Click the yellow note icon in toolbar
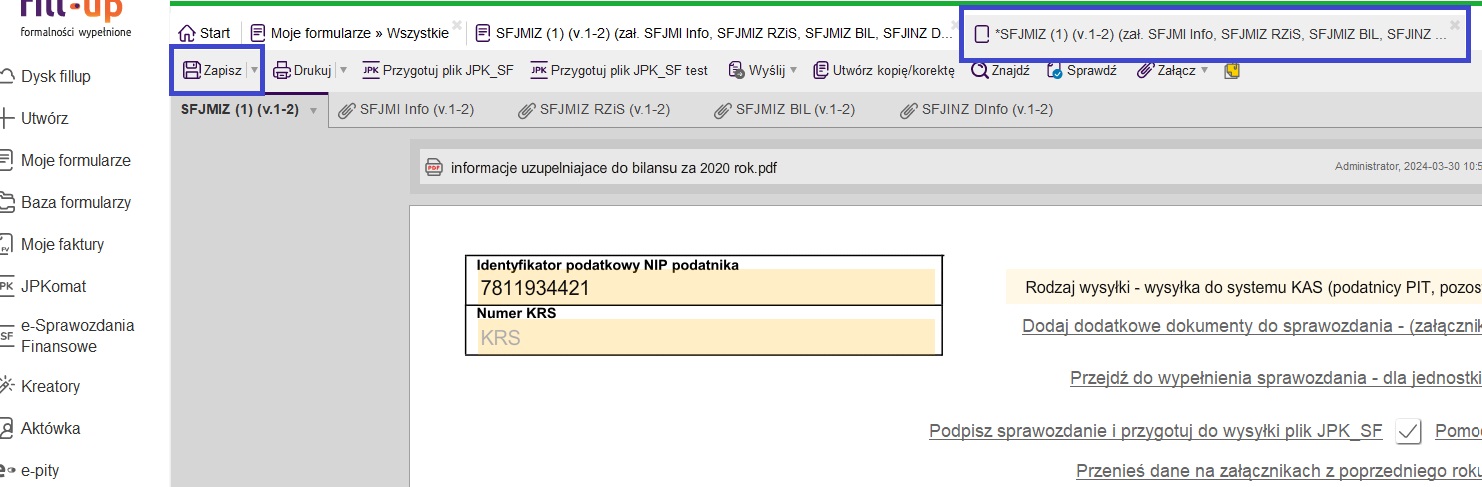This screenshot has height=487, width=1482. (1232, 70)
